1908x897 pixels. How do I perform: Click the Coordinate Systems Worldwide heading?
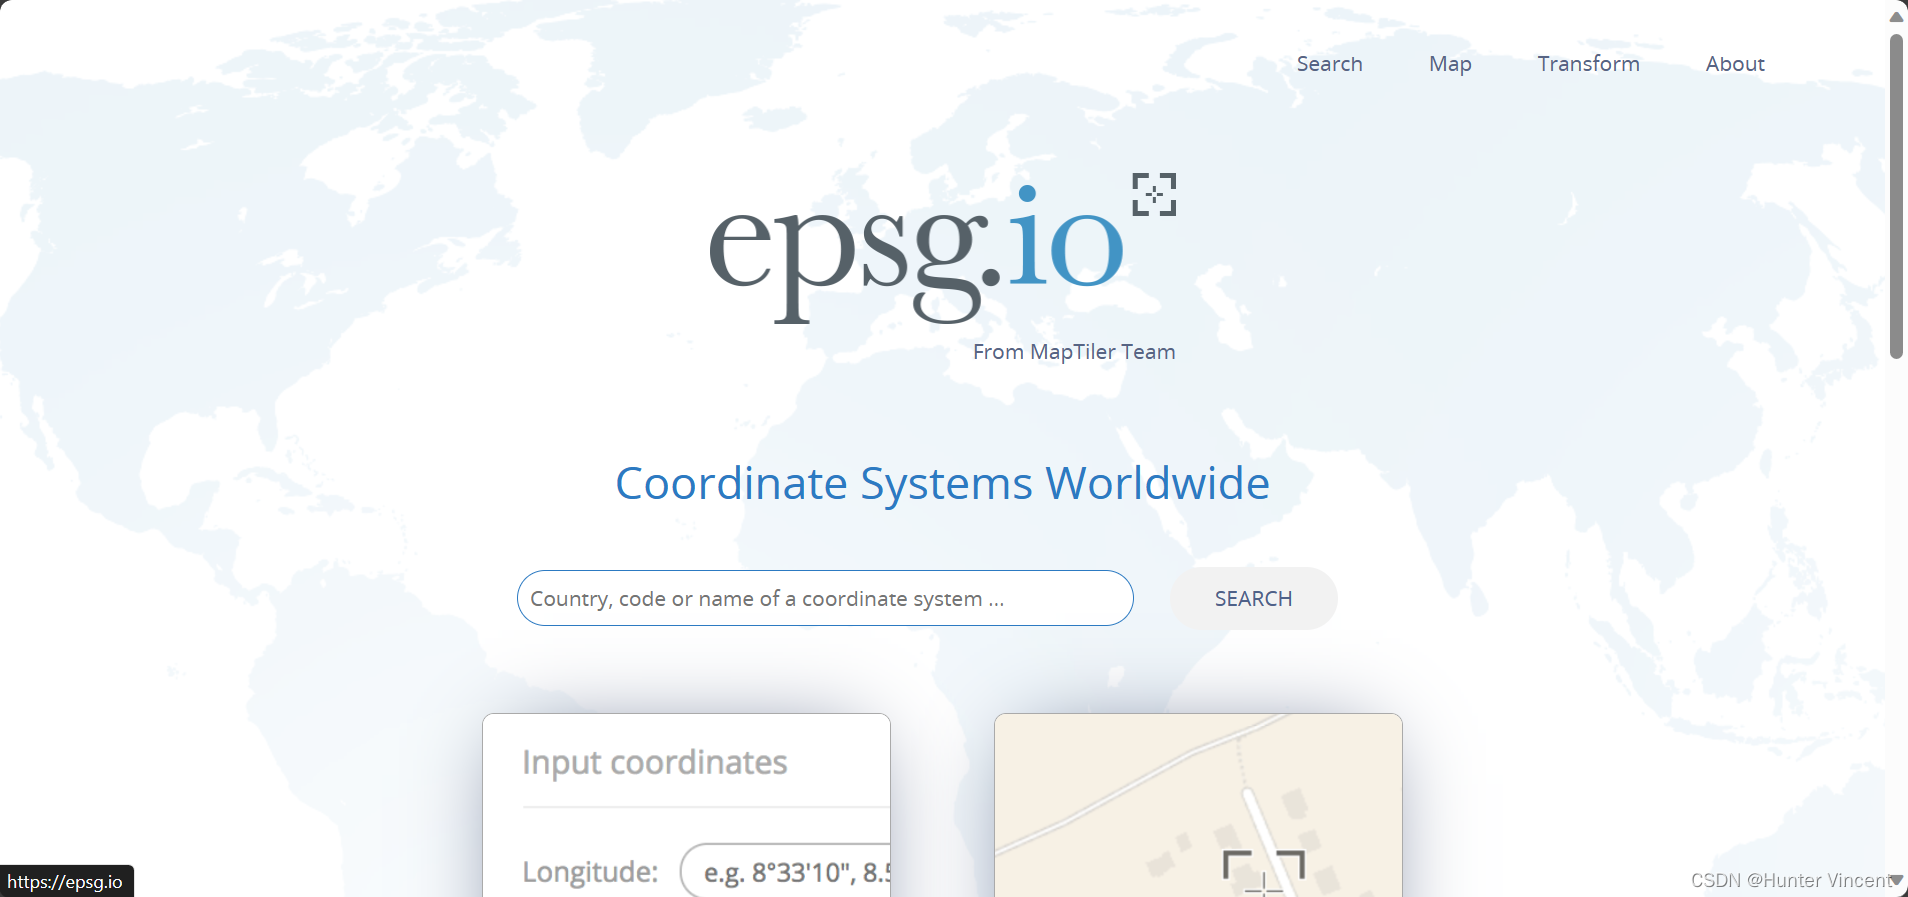pos(942,484)
